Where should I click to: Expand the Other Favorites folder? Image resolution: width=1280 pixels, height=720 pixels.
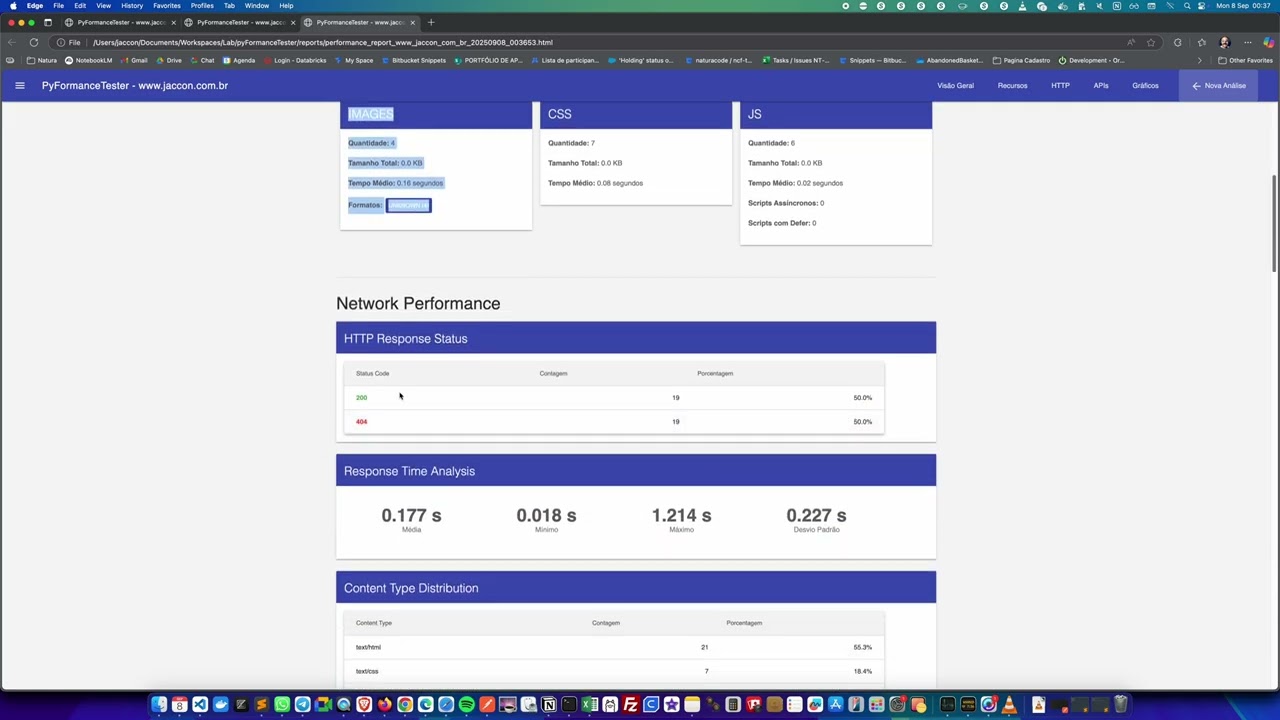click(x=1245, y=60)
